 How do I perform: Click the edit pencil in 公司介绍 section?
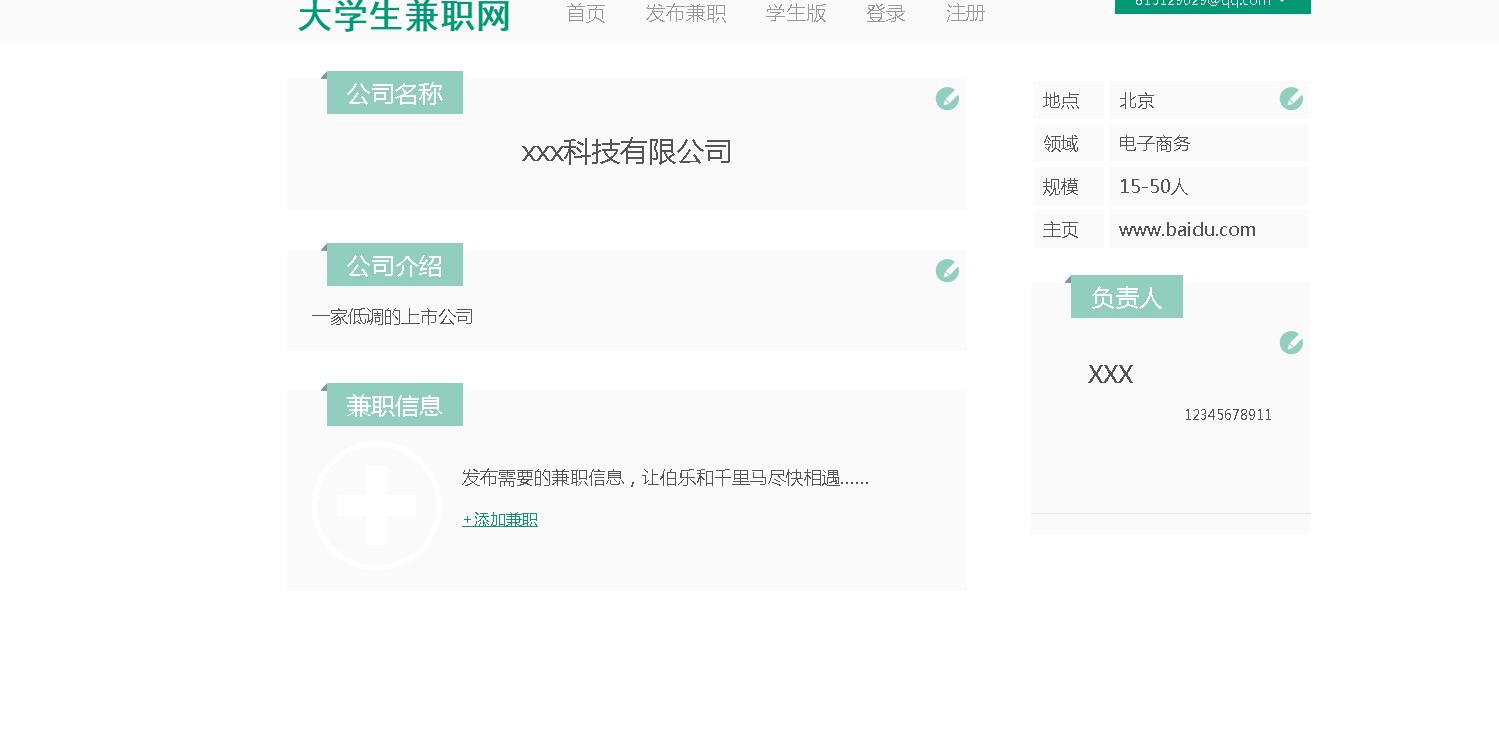tap(947, 270)
